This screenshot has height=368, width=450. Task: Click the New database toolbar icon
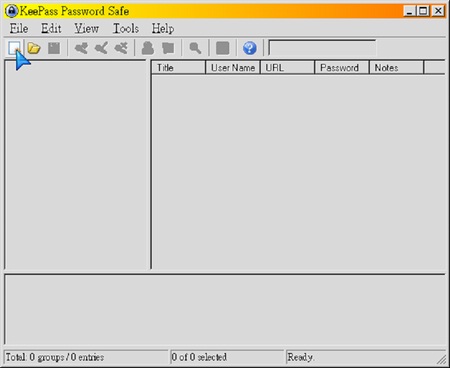[14, 48]
